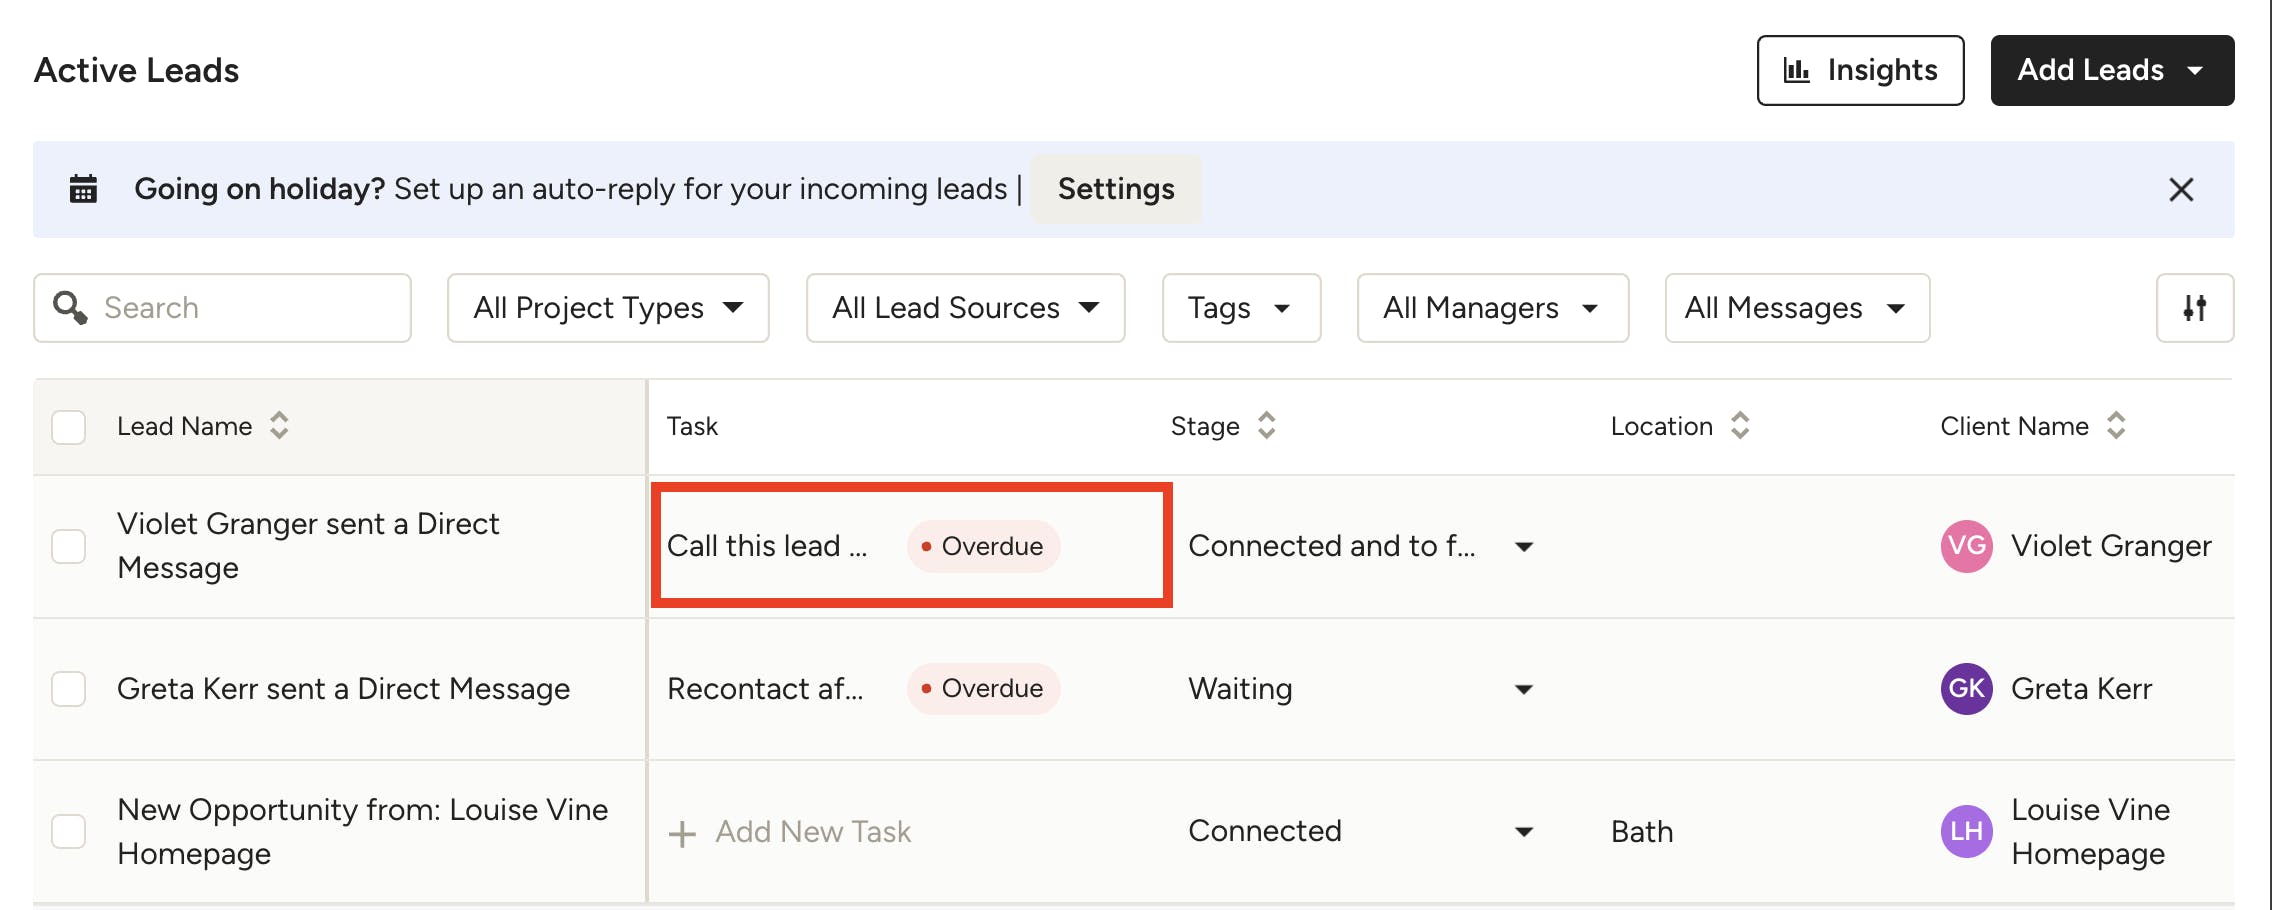Sort leads by Client Name column
This screenshot has height=910, width=2272.
tap(2116, 426)
